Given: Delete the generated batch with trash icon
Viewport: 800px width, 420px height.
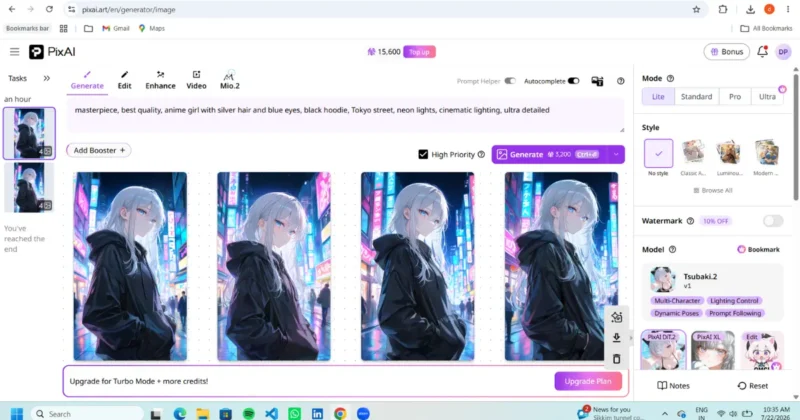Looking at the screenshot, I should (x=616, y=359).
